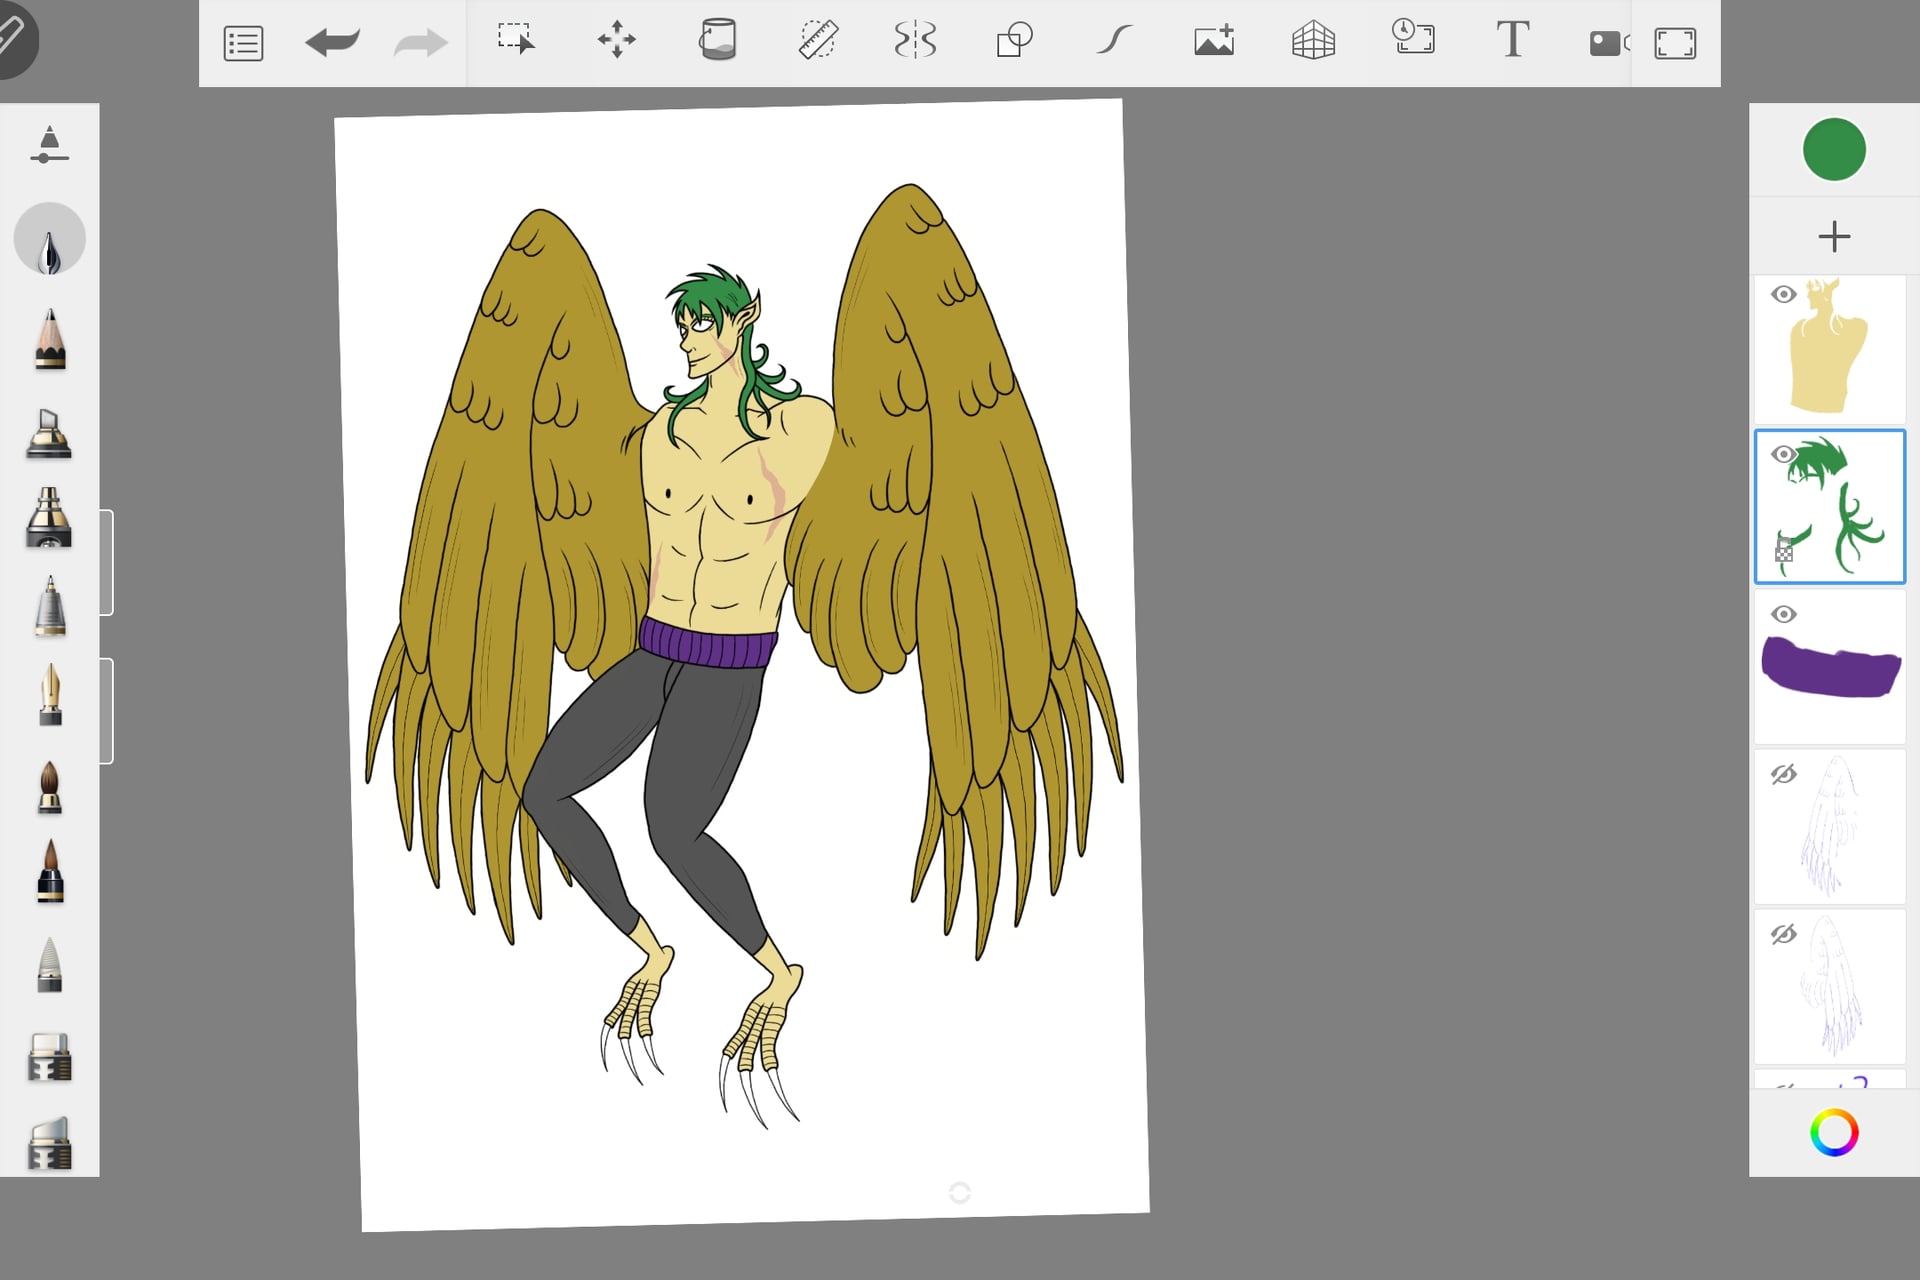
Task: Select the purple waistband layer thumbnail
Action: point(1830,667)
